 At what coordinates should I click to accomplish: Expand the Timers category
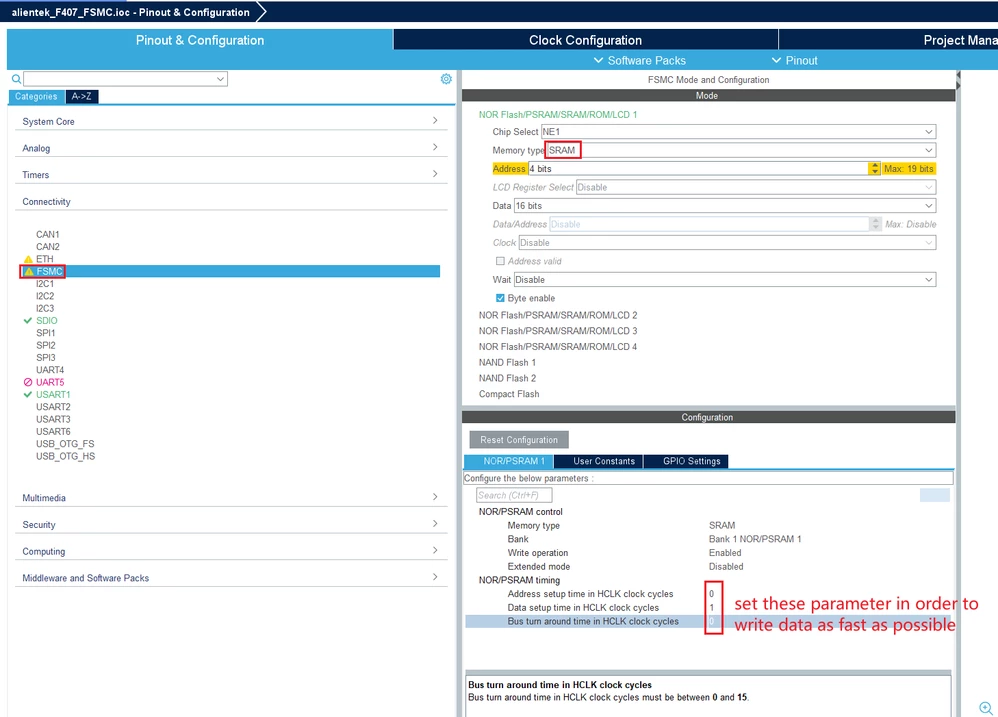pyautogui.click(x=231, y=174)
